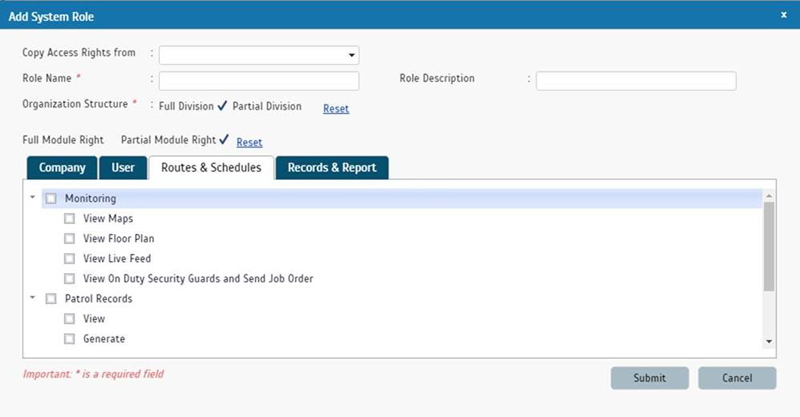The image size is (800, 417).
Task: Check the View Live Feed checkbox
Action: pyautogui.click(x=69, y=259)
